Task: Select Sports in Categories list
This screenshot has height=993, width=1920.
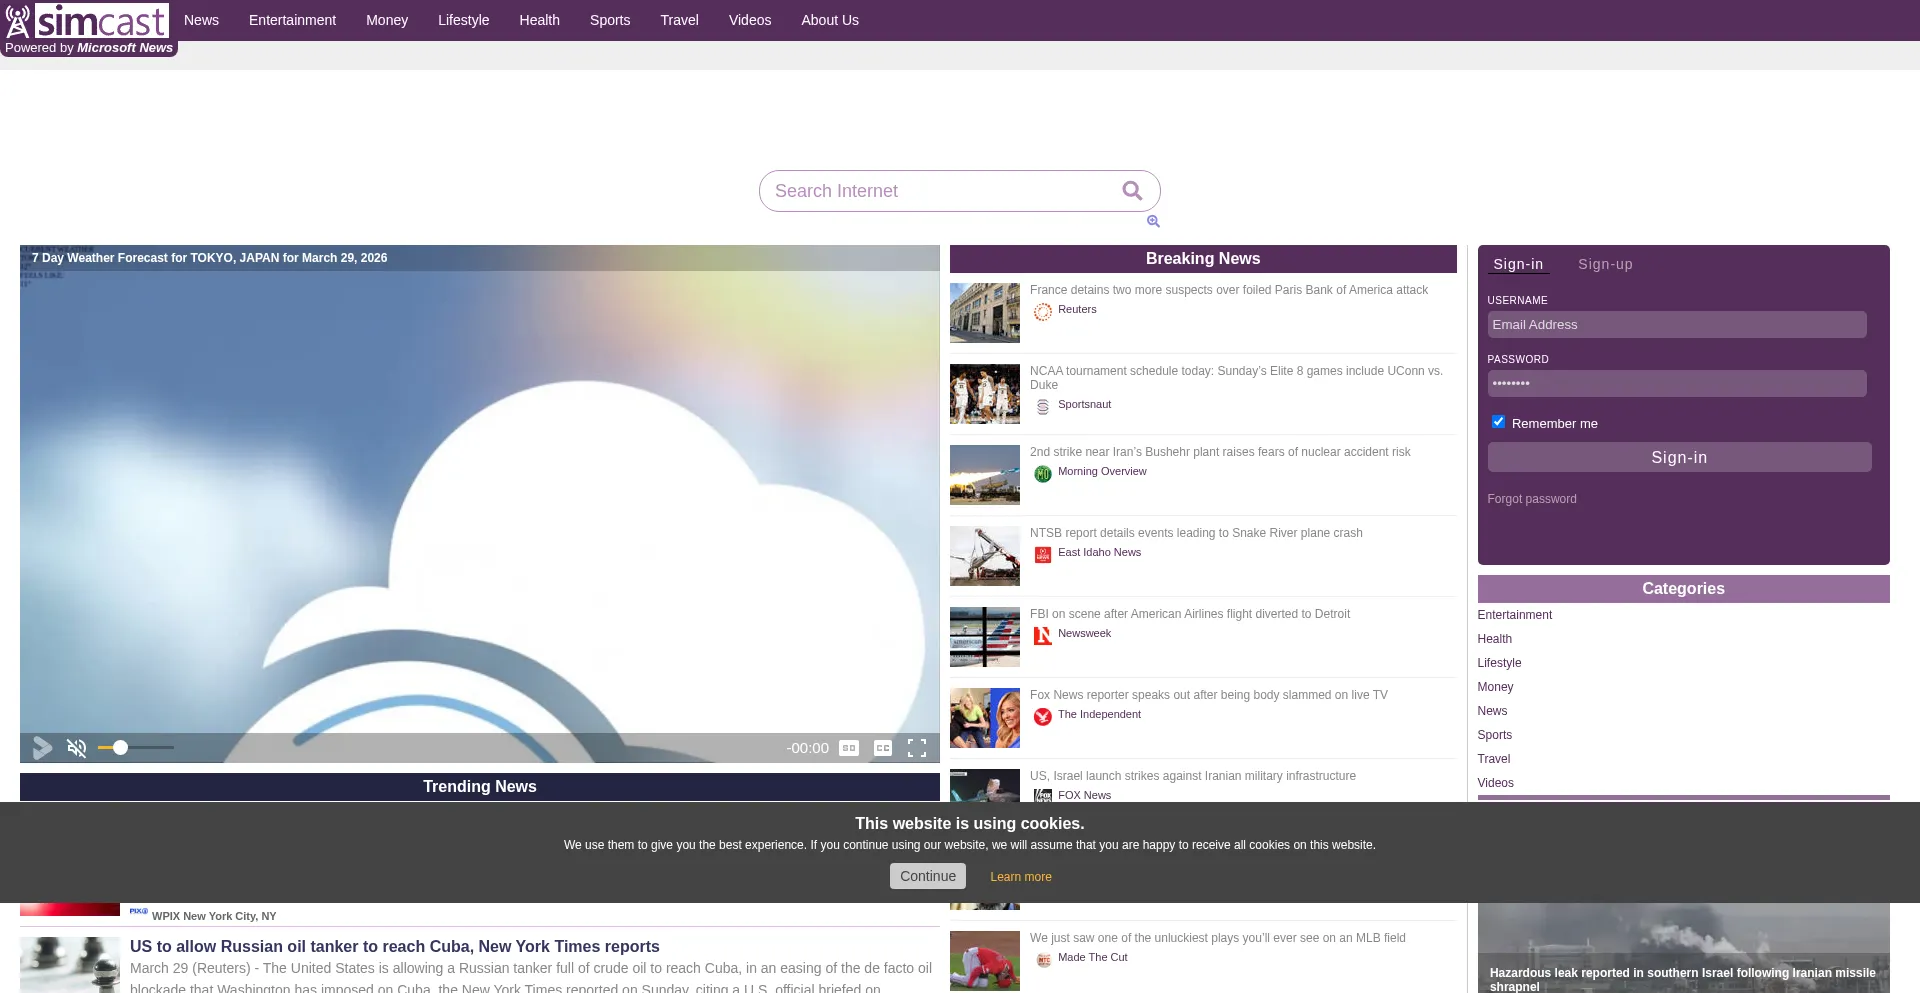Action: pos(1495,735)
